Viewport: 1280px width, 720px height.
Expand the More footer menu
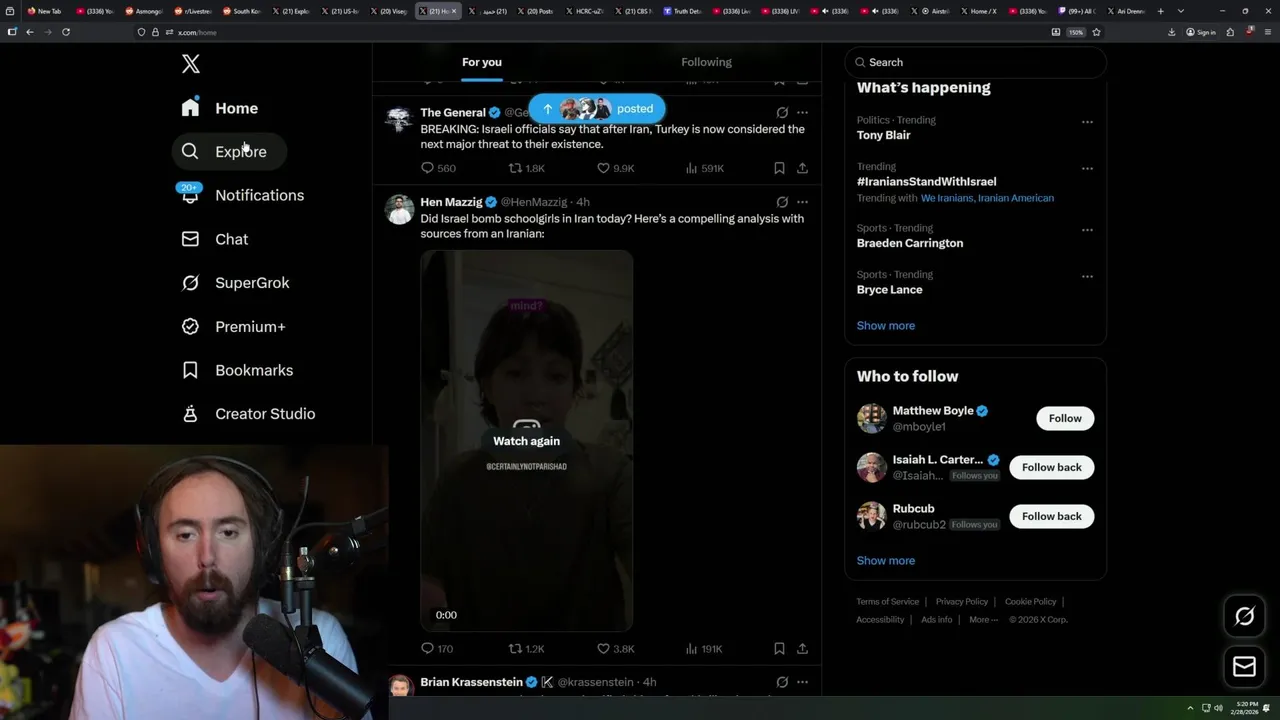983,620
